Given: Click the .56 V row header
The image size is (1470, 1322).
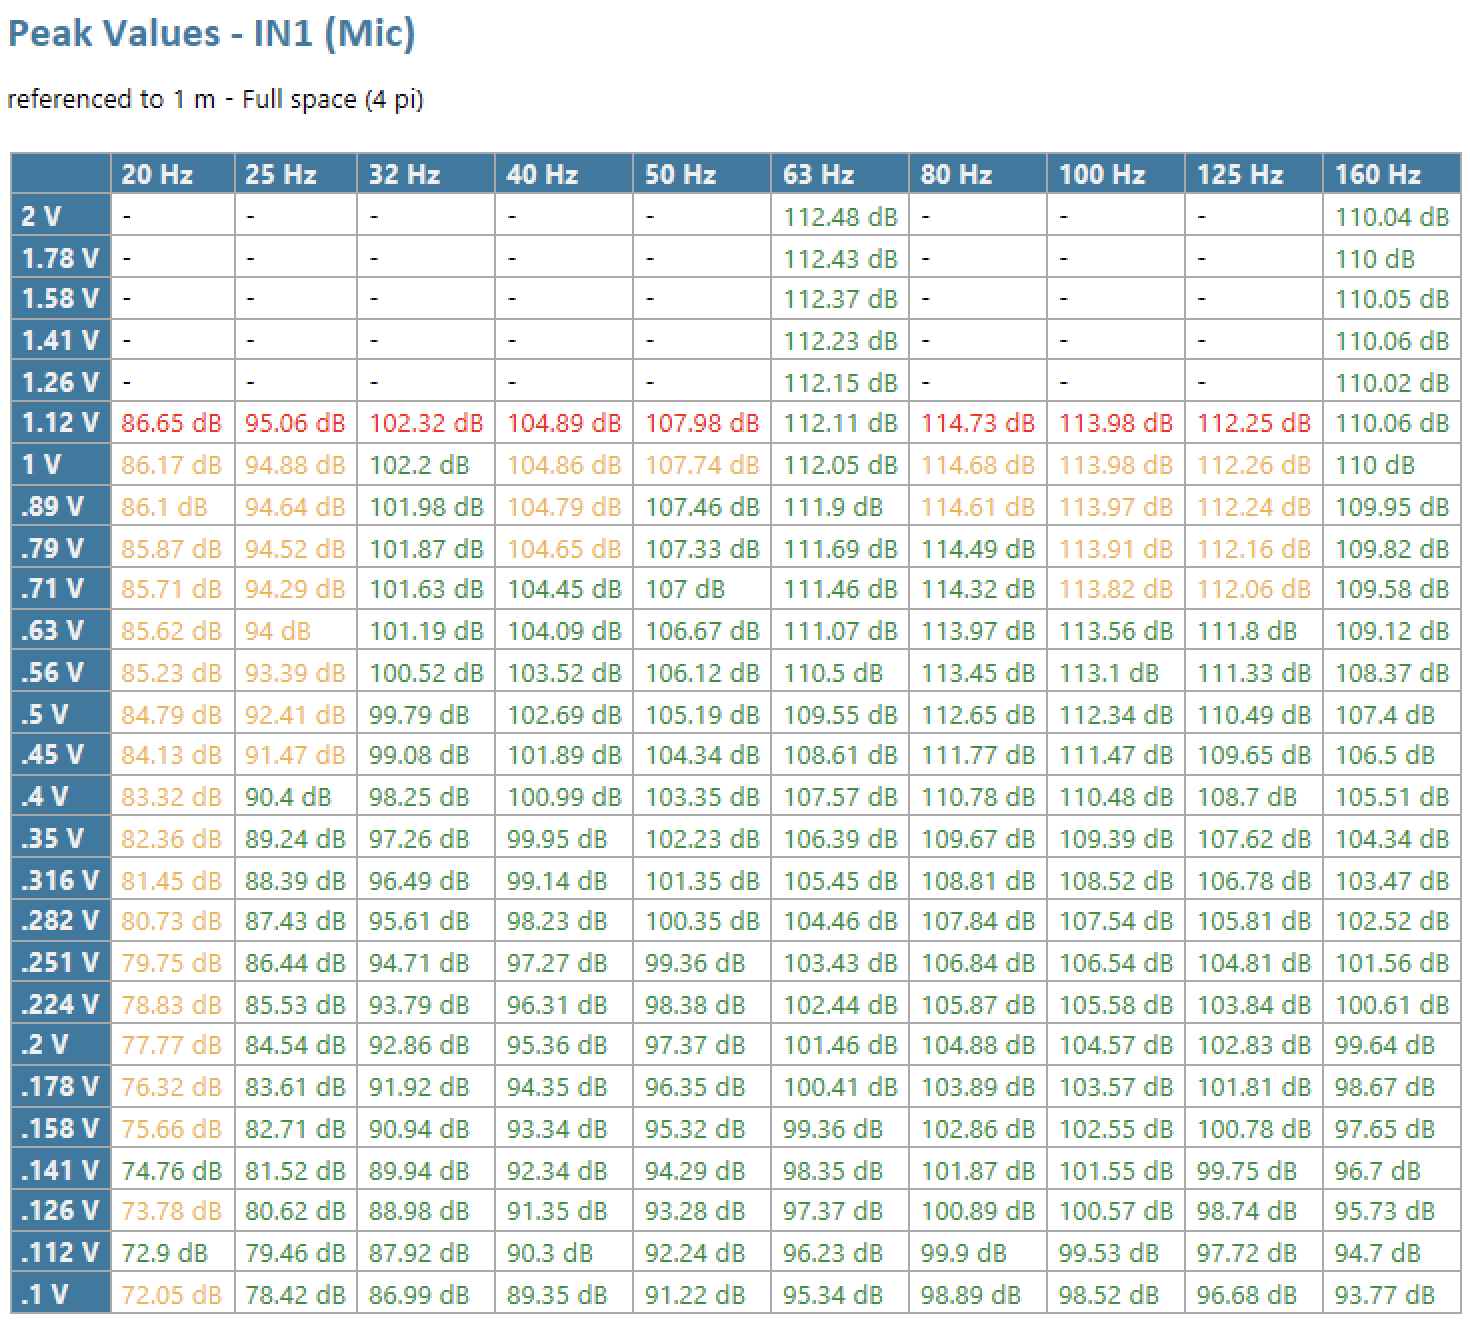Looking at the screenshot, I should (x=61, y=673).
